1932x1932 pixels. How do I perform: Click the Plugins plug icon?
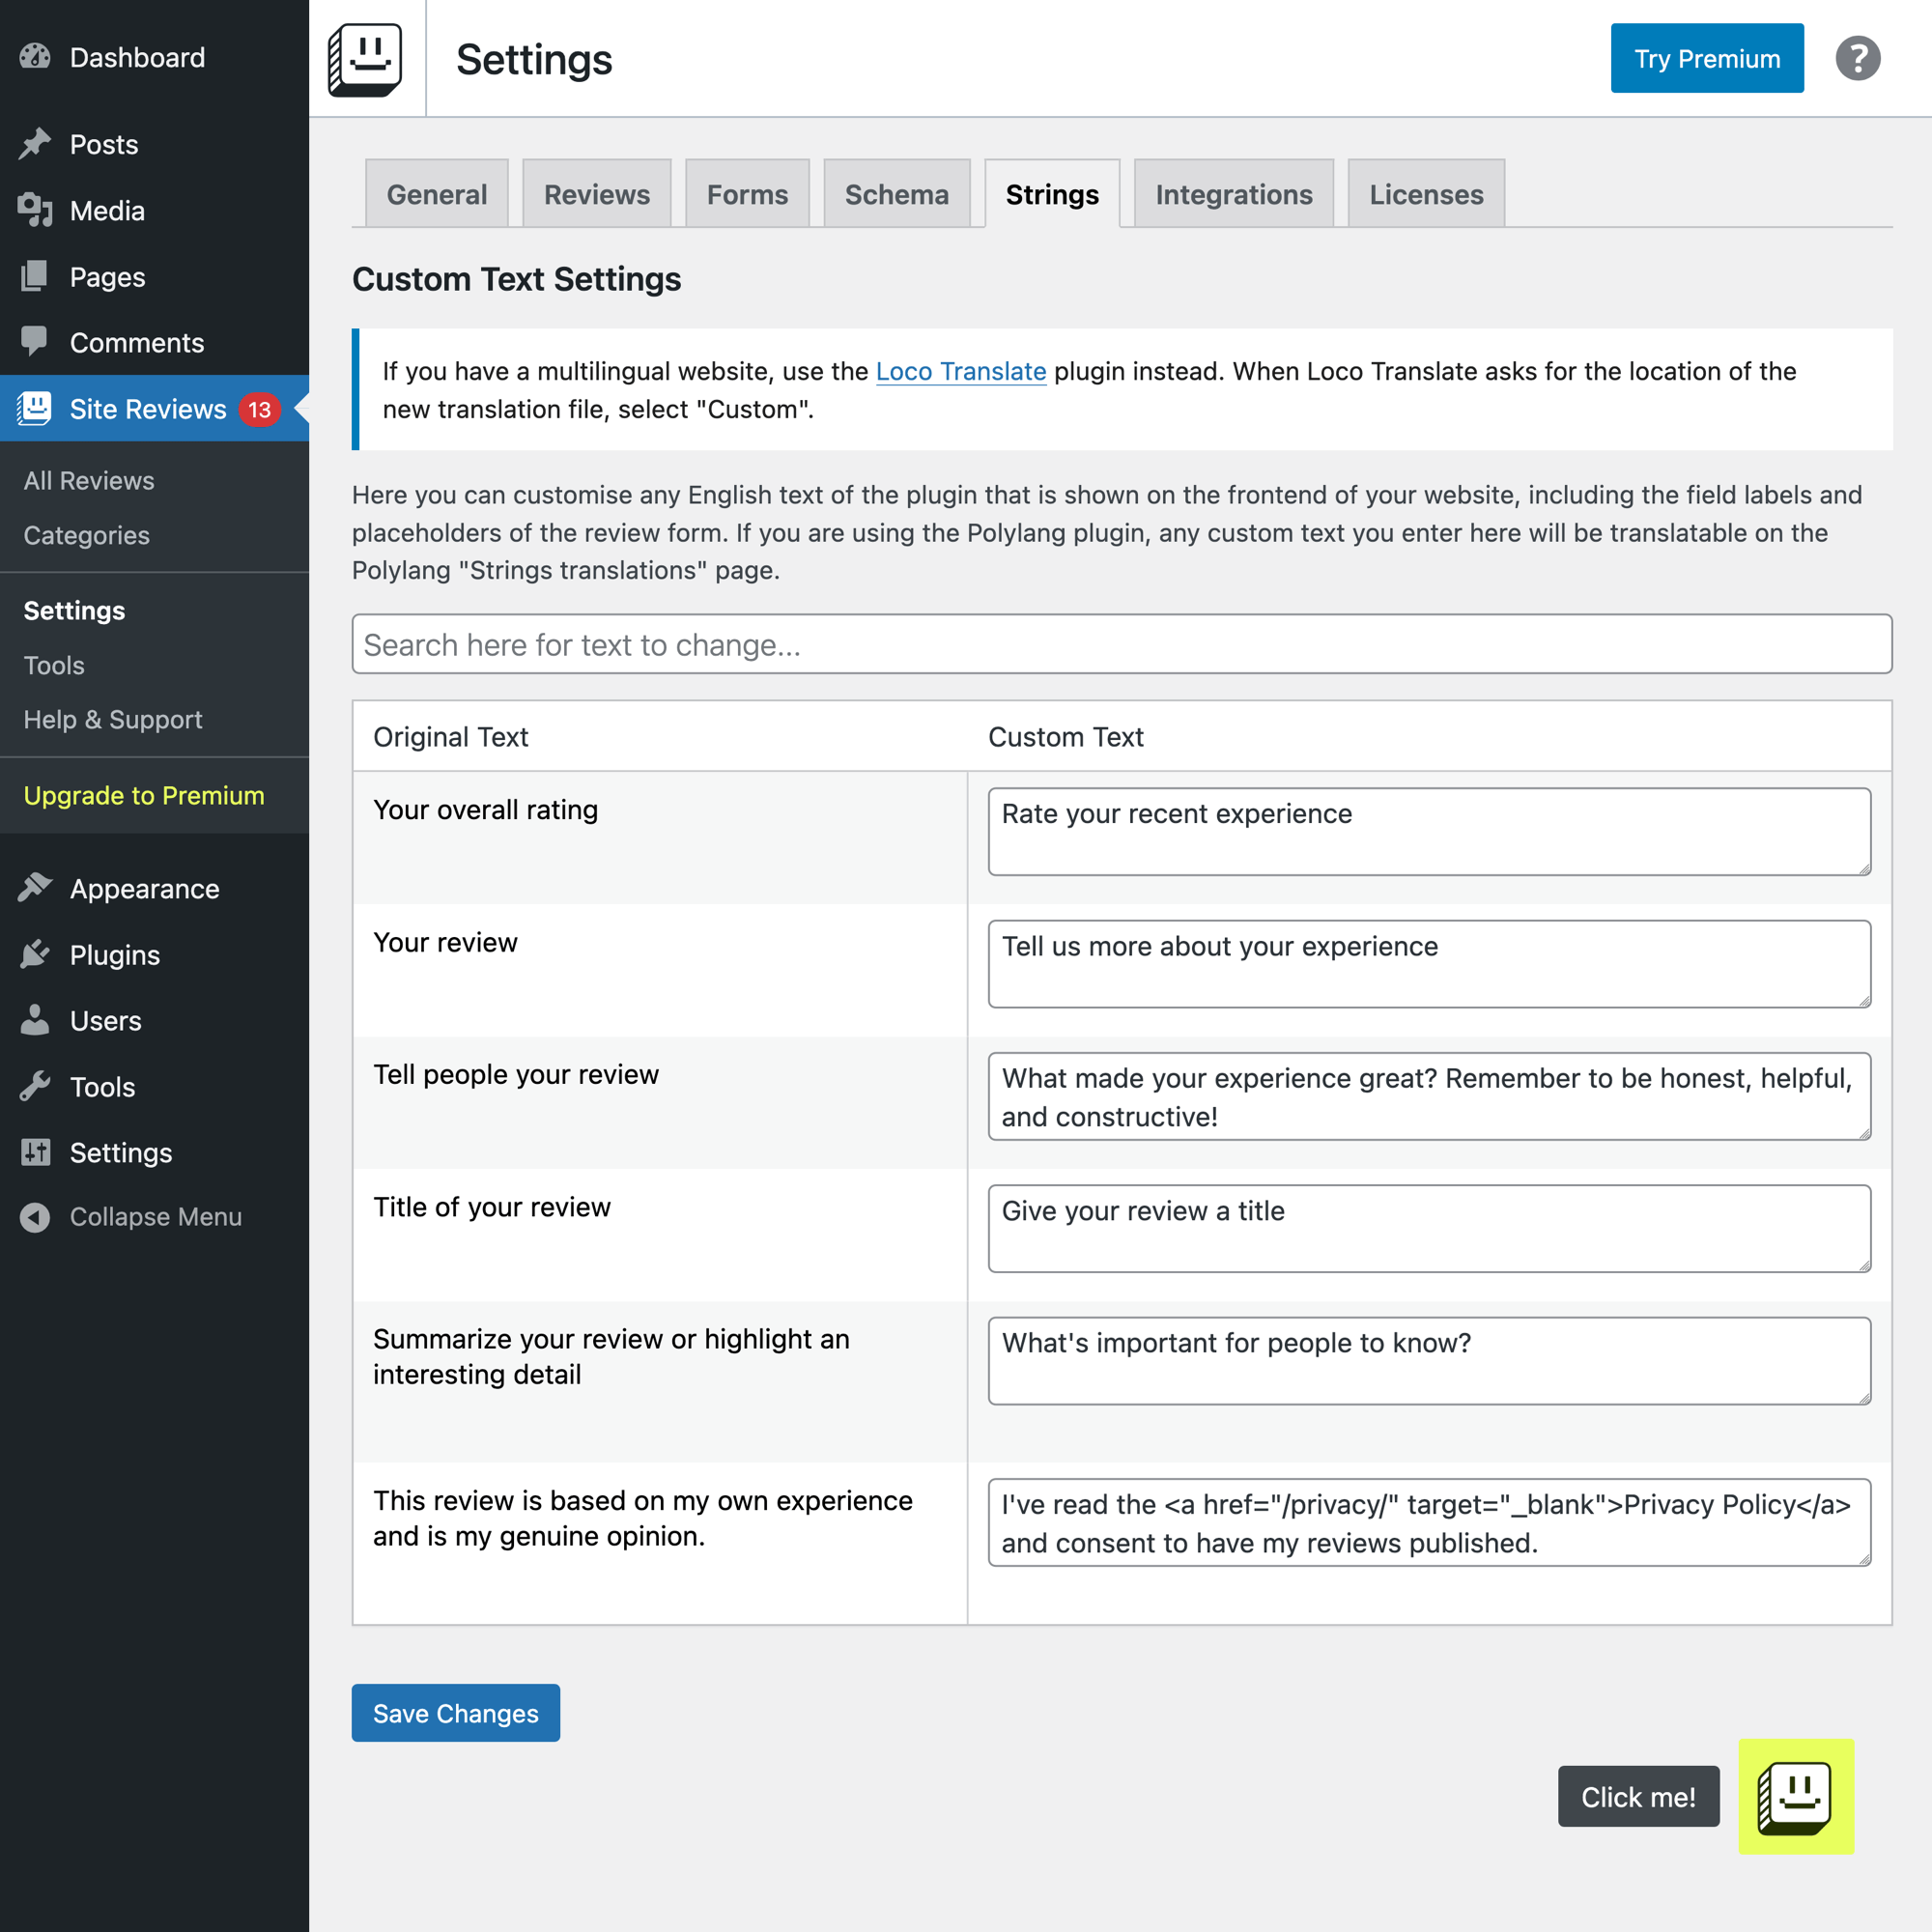tap(35, 955)
